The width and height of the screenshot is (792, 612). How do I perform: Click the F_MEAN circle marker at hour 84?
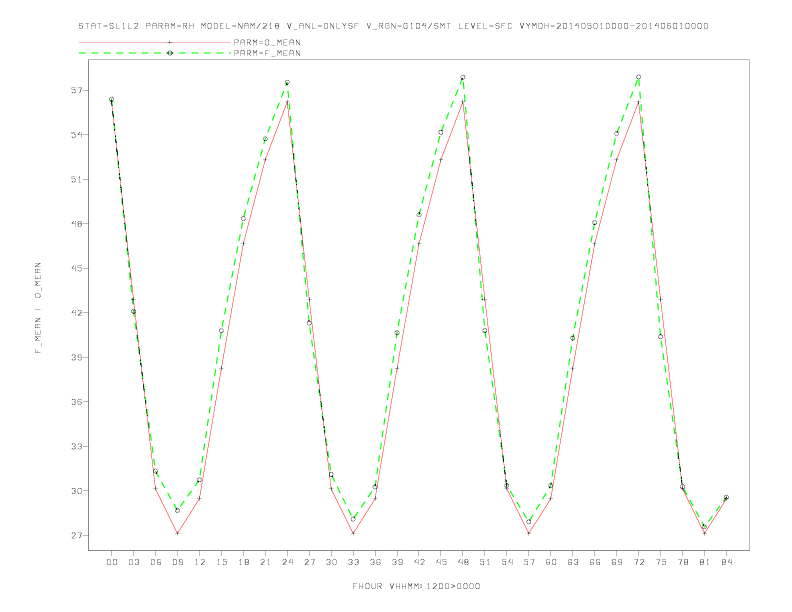726,497
